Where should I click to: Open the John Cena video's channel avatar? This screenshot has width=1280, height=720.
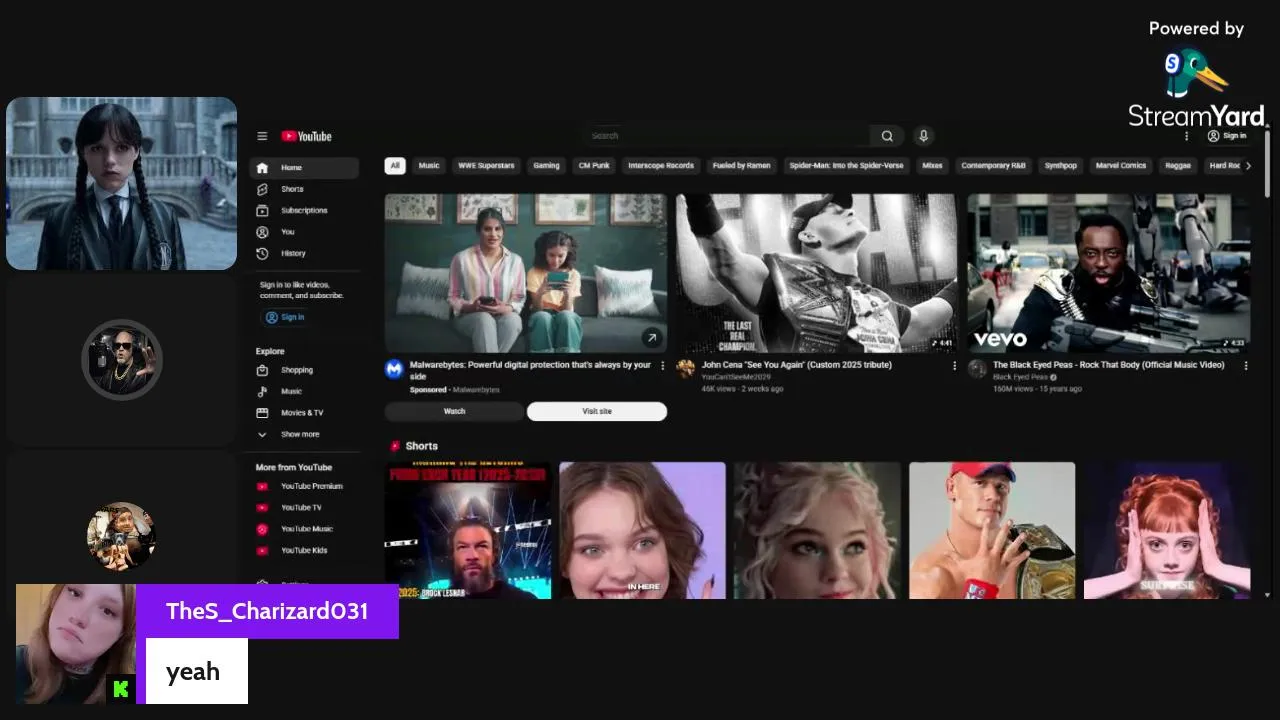point(685,369)
